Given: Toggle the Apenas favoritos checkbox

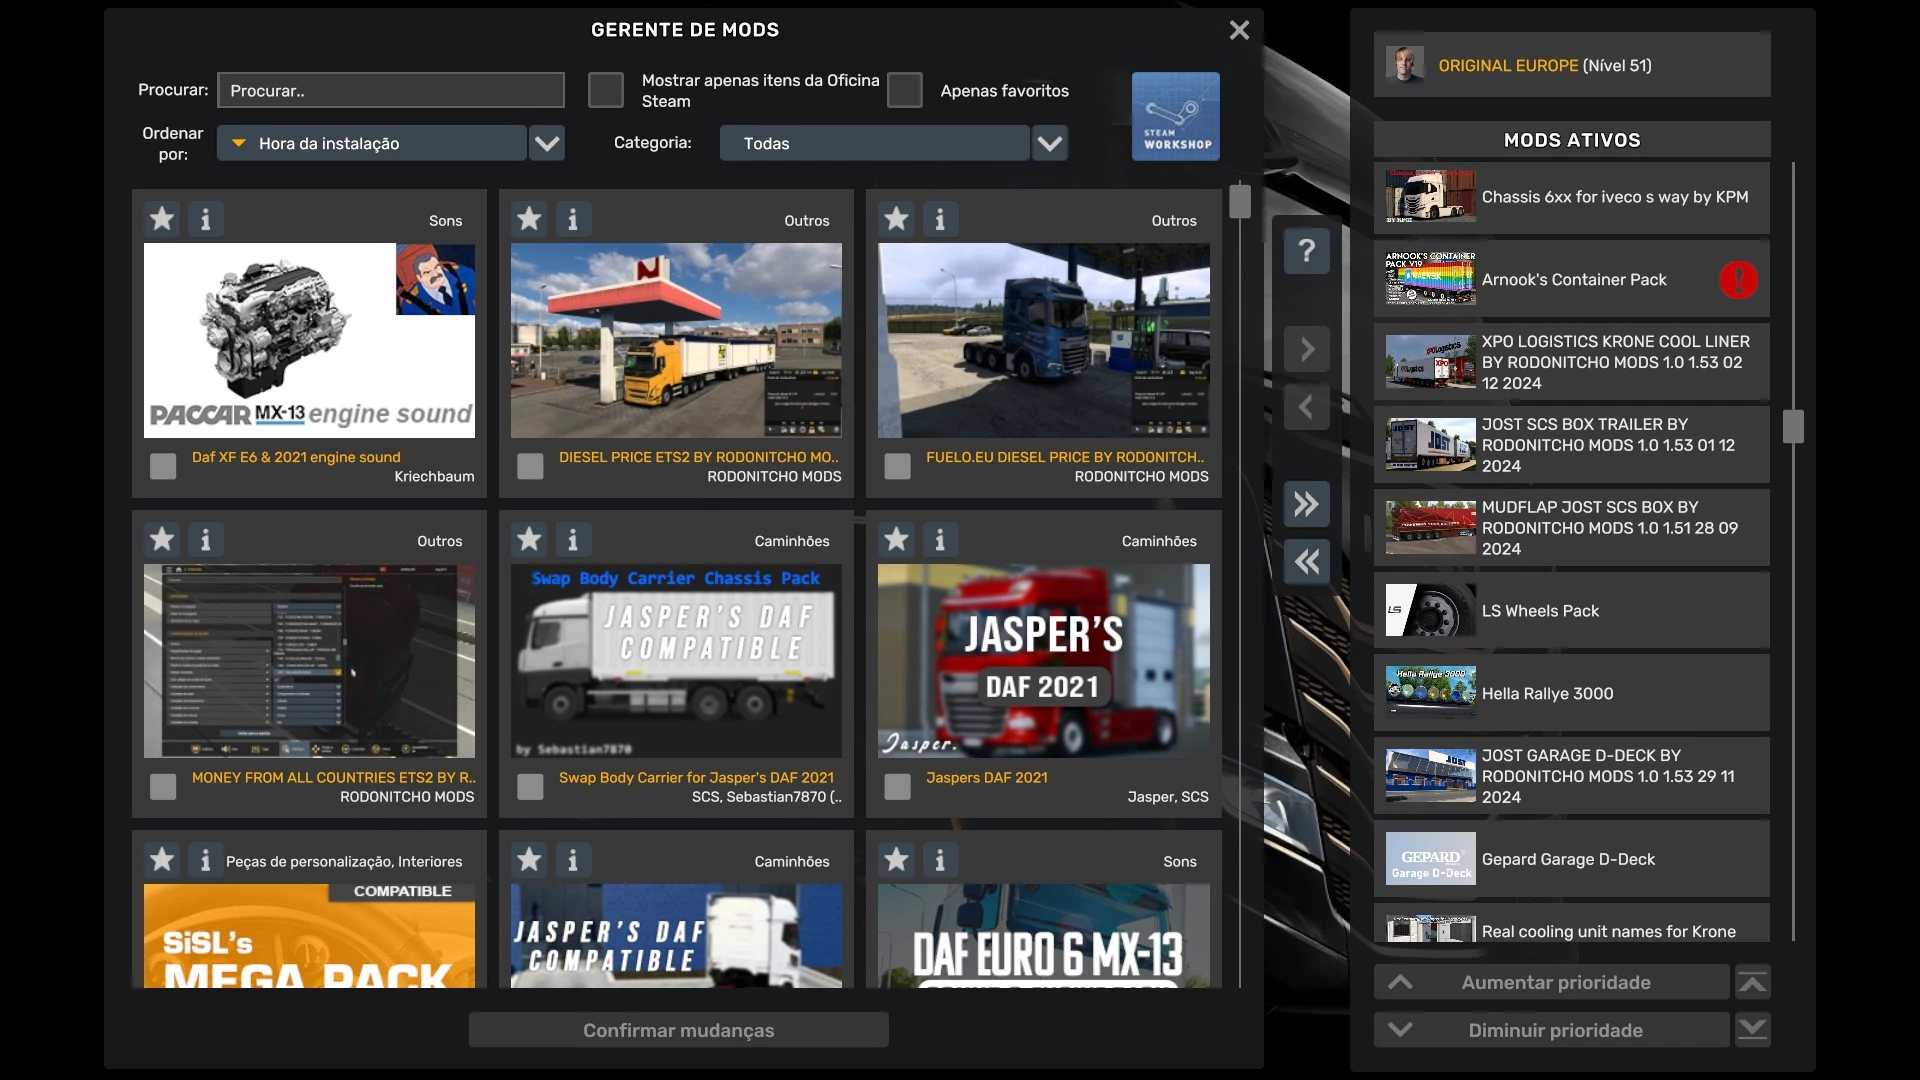Looking at the screenshot, I should (x=905, y=90).
